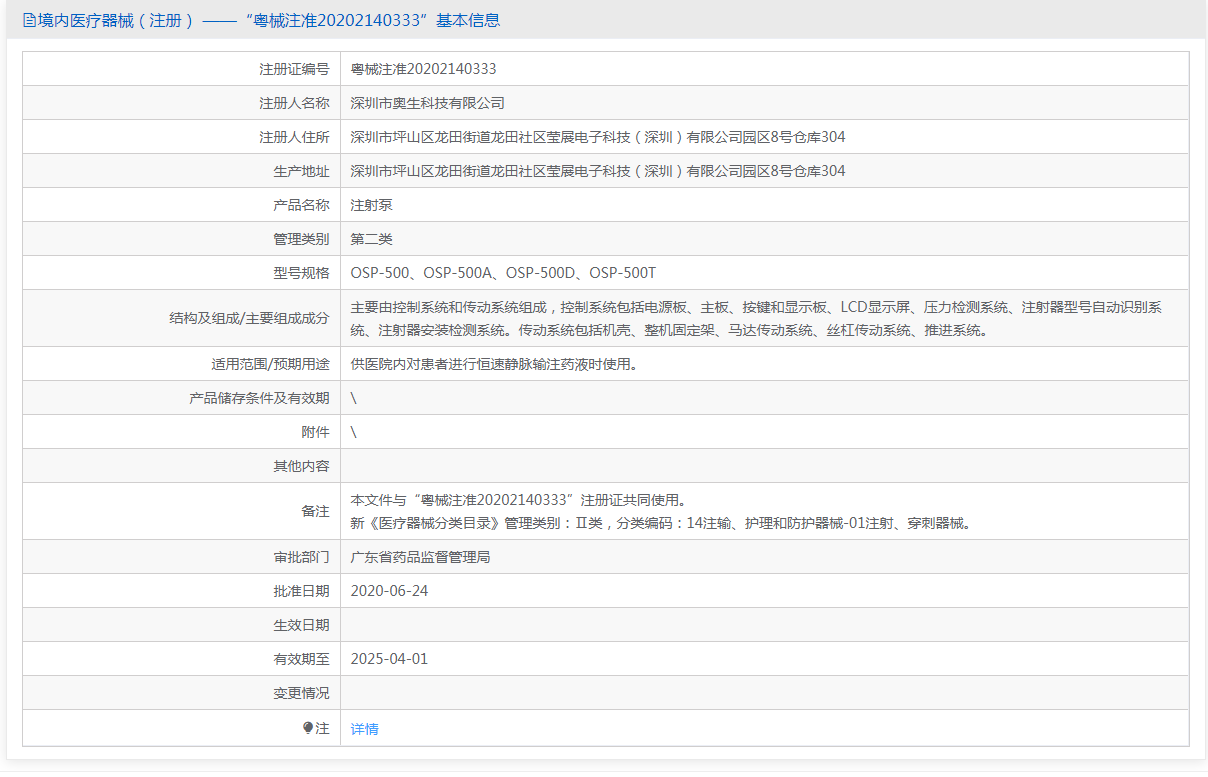Click the approving department 广东省药品监督管理局
This screenshot has width=1208, height=777.
pyautogui.click(x=420, y=557)
